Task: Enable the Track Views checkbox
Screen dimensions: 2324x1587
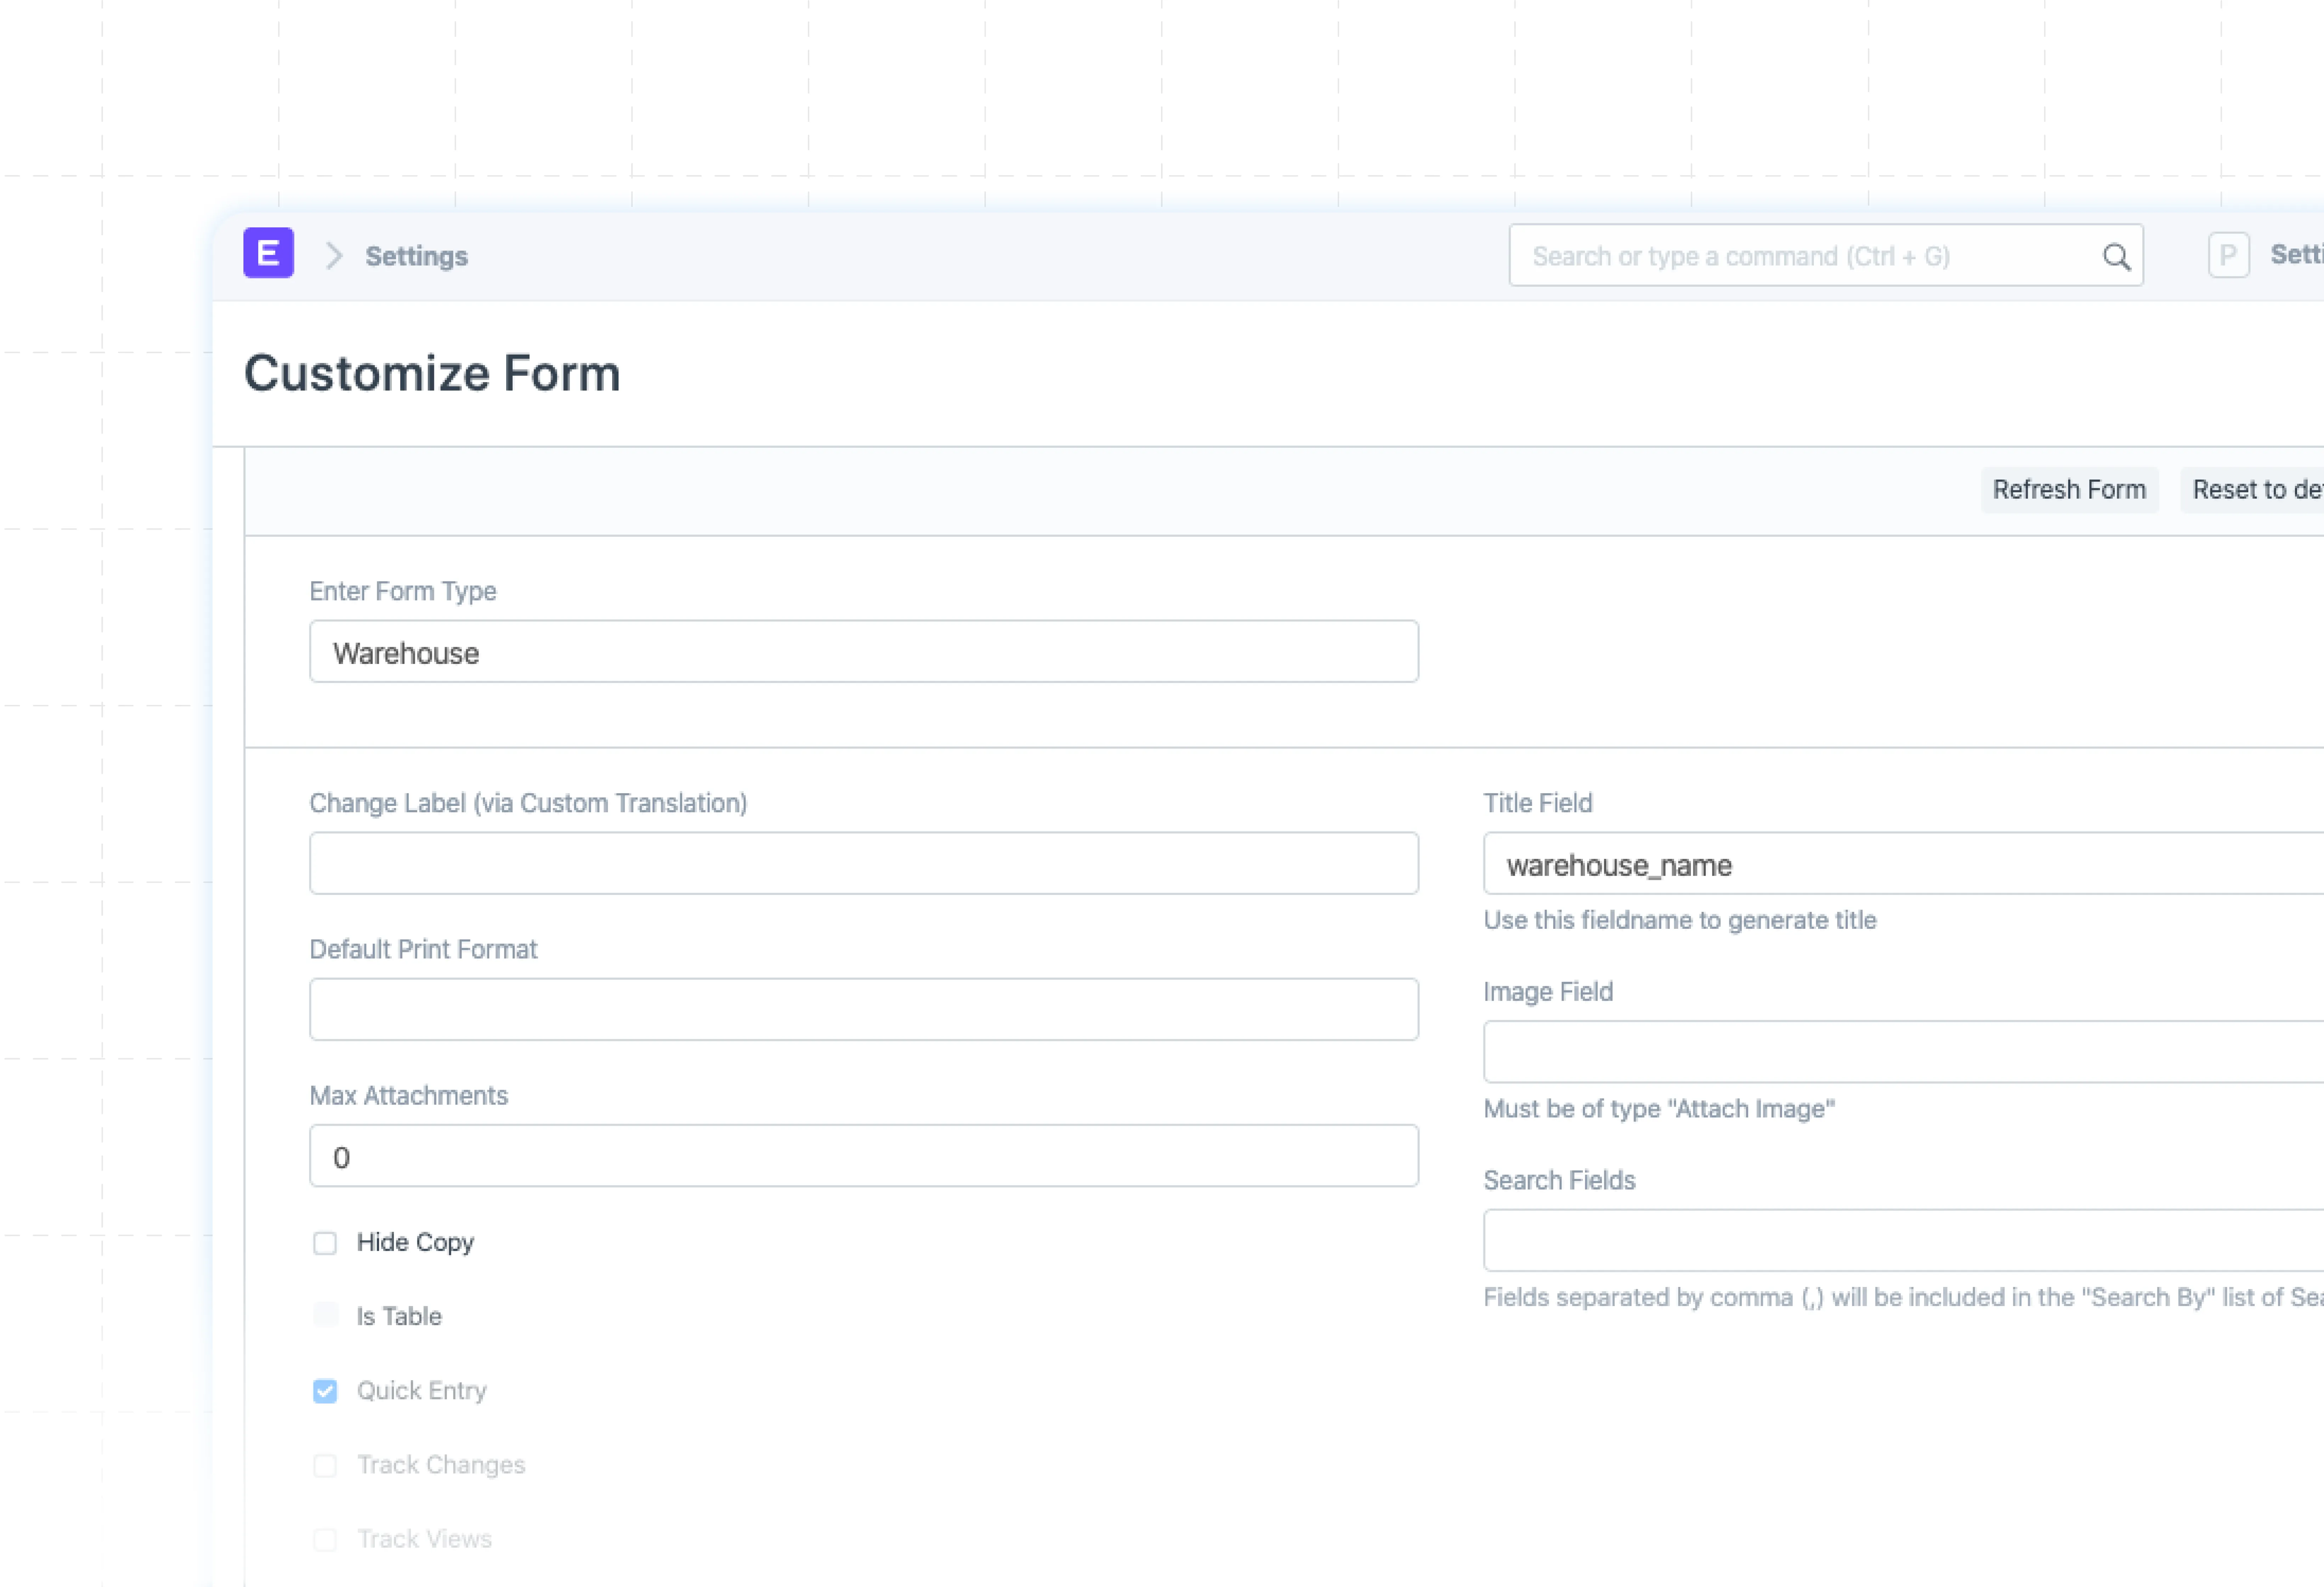Action: 325,1539
